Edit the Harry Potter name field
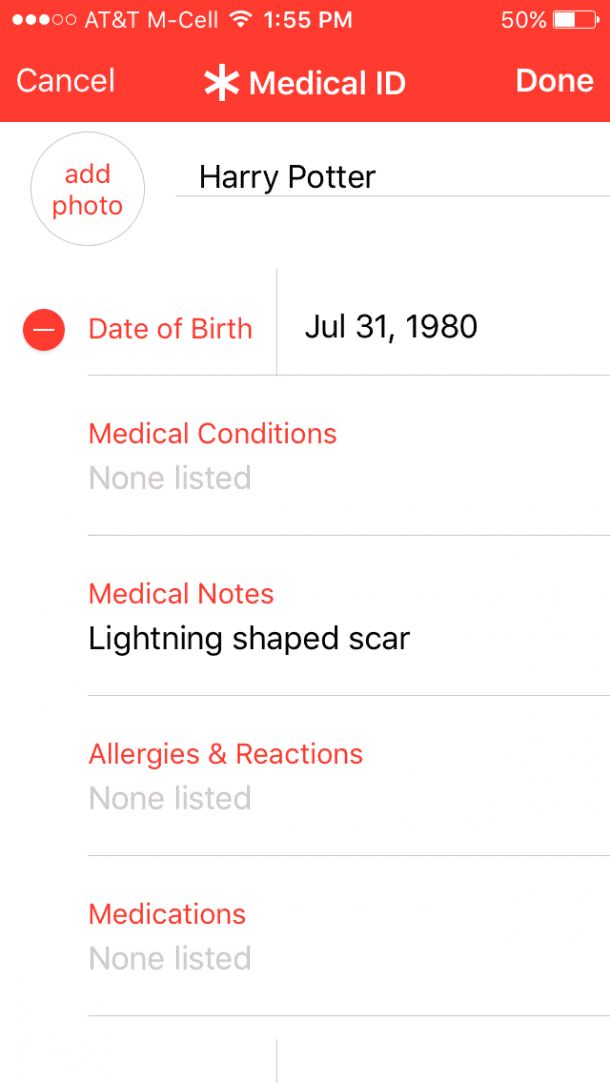Screen dimensions: 610x1083 (287, 176)
